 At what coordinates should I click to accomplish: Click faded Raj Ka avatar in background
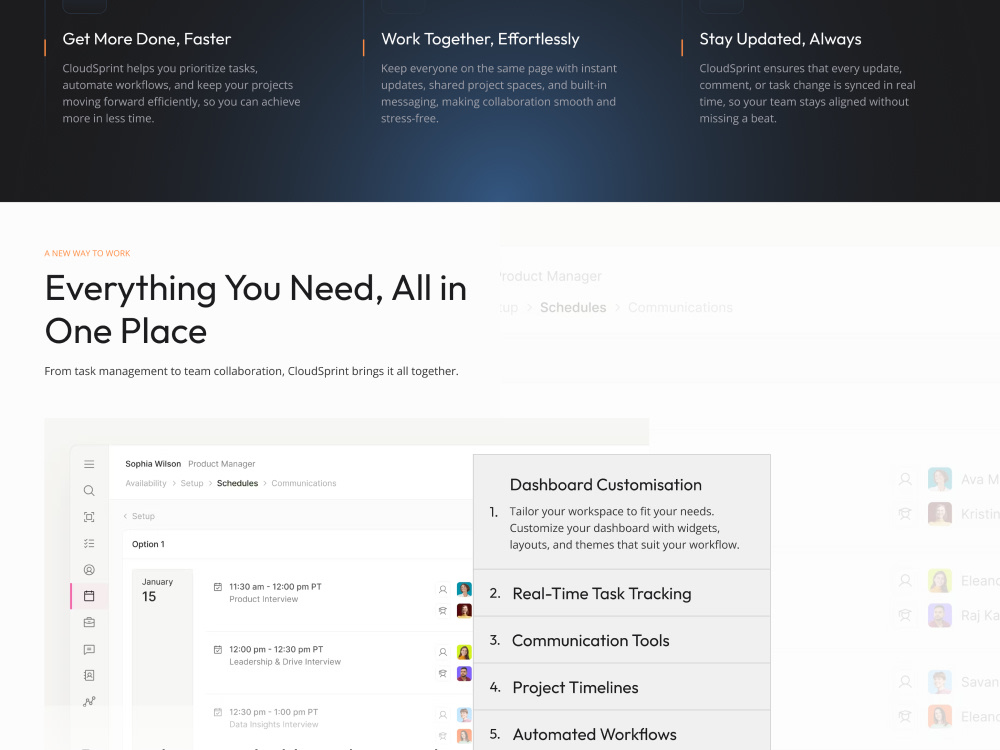coord(939,615)
